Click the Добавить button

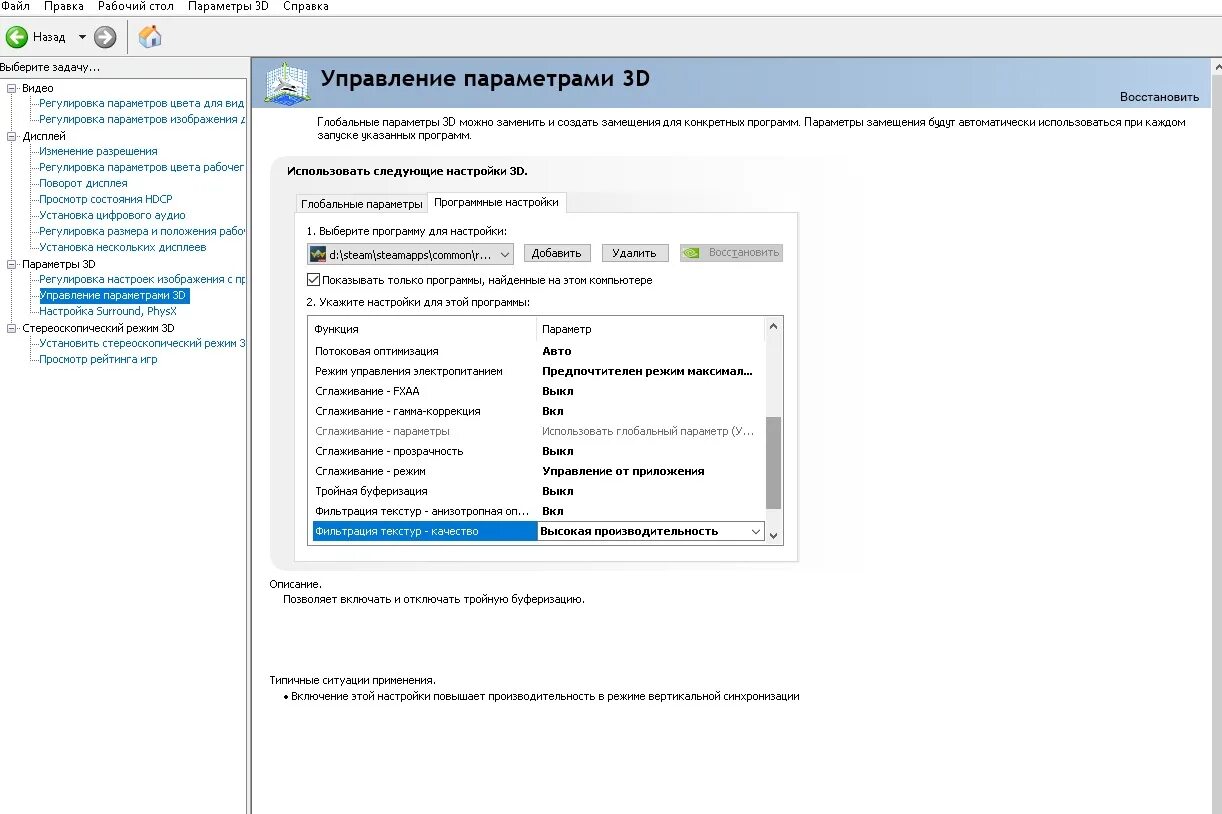click(x=556, y=253)
